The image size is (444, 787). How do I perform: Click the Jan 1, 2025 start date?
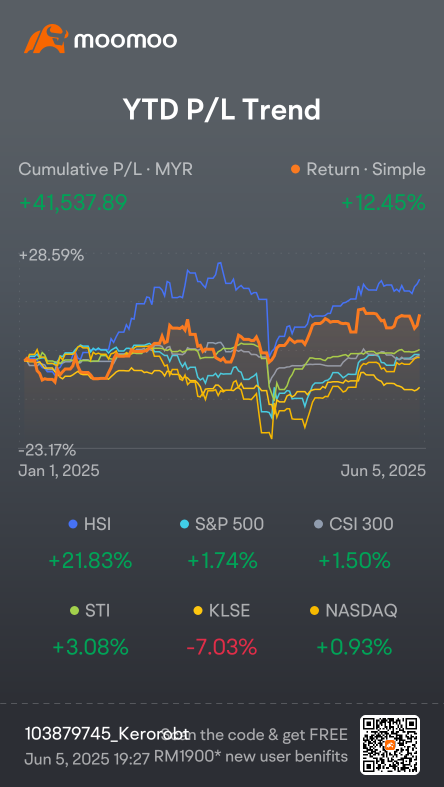coord(59,471)
